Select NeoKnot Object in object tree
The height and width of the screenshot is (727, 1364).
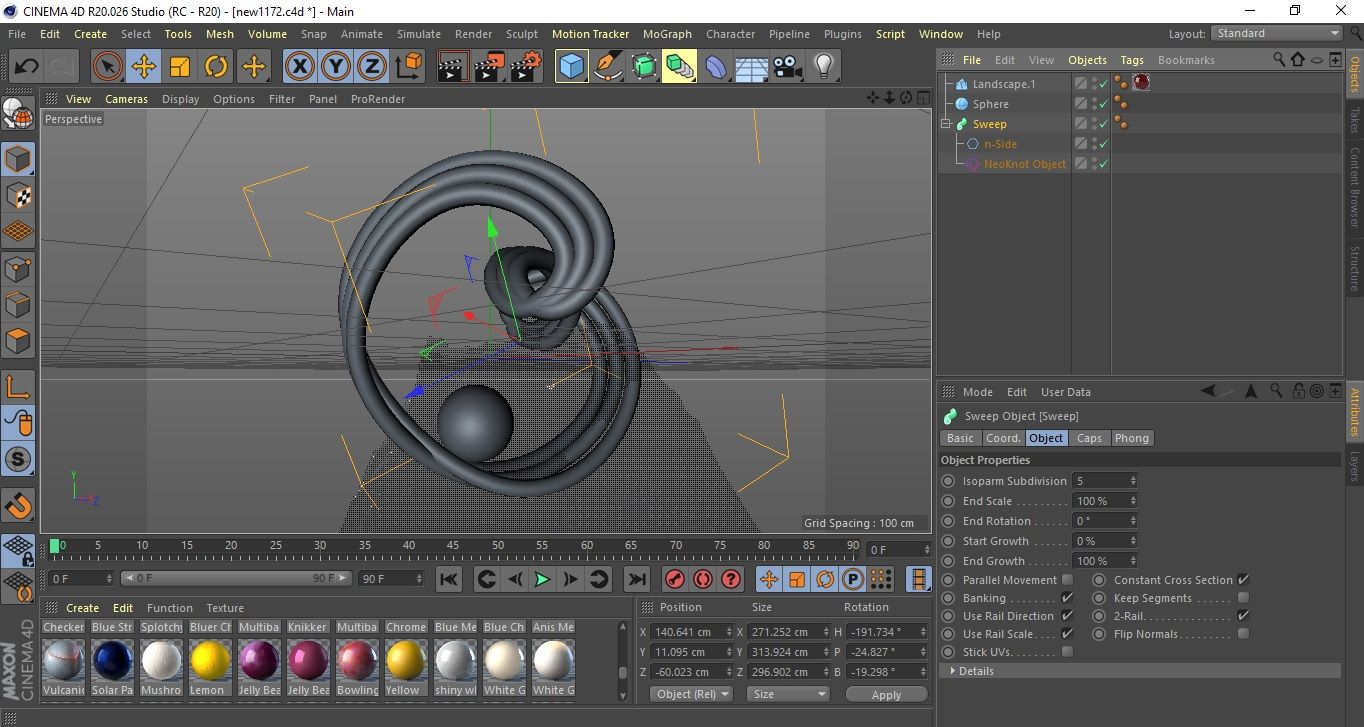point(1024,164)
